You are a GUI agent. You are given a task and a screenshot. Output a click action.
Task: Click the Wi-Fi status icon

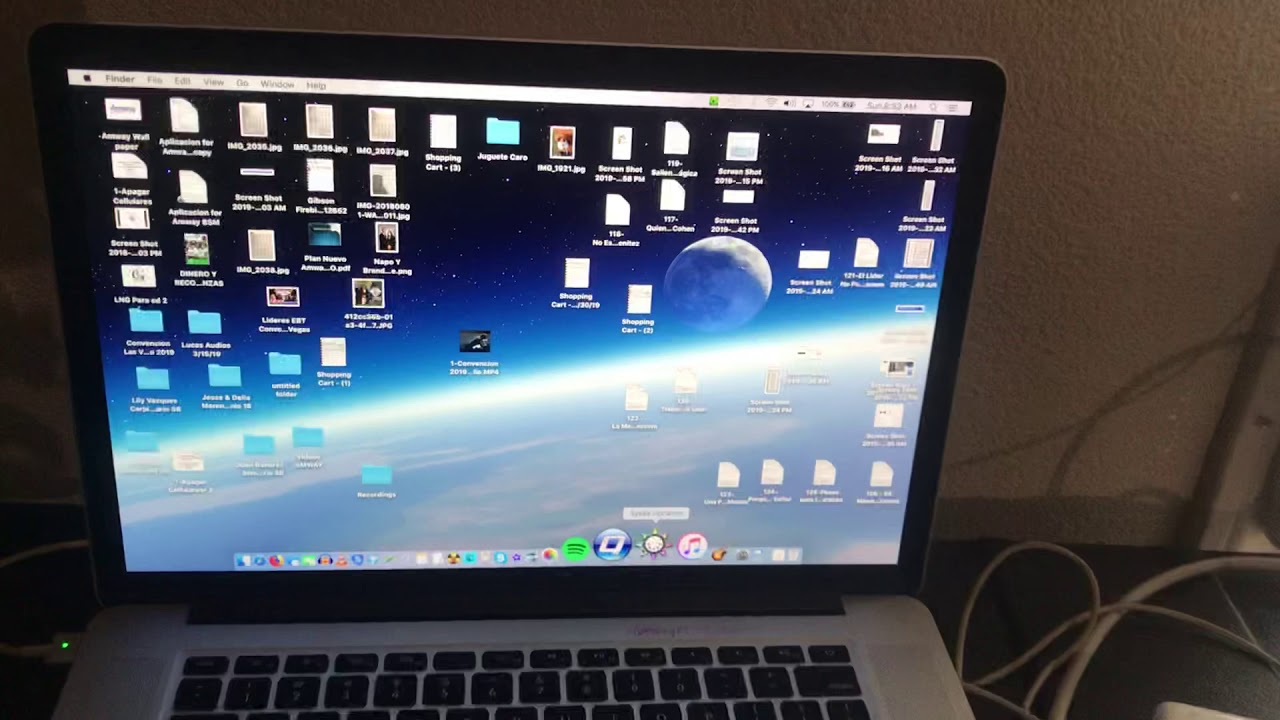click(771, 102)
